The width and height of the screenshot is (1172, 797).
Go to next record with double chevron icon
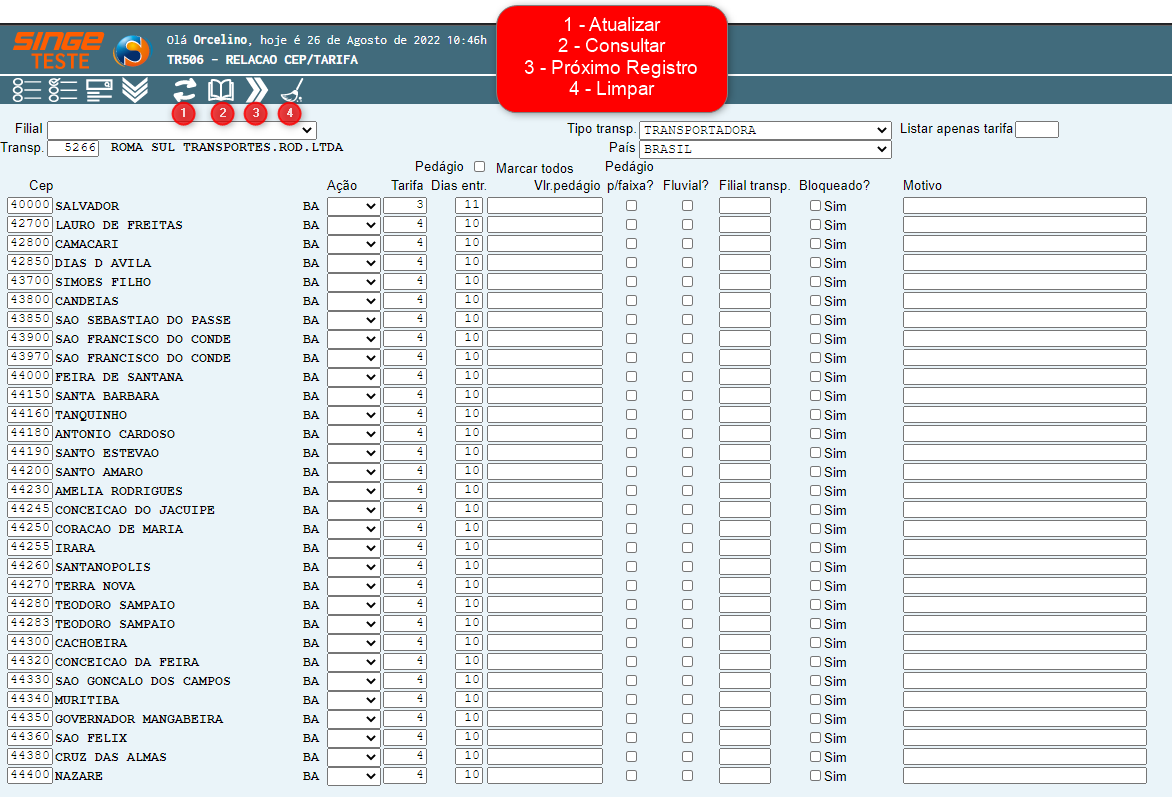coord(256,90)
